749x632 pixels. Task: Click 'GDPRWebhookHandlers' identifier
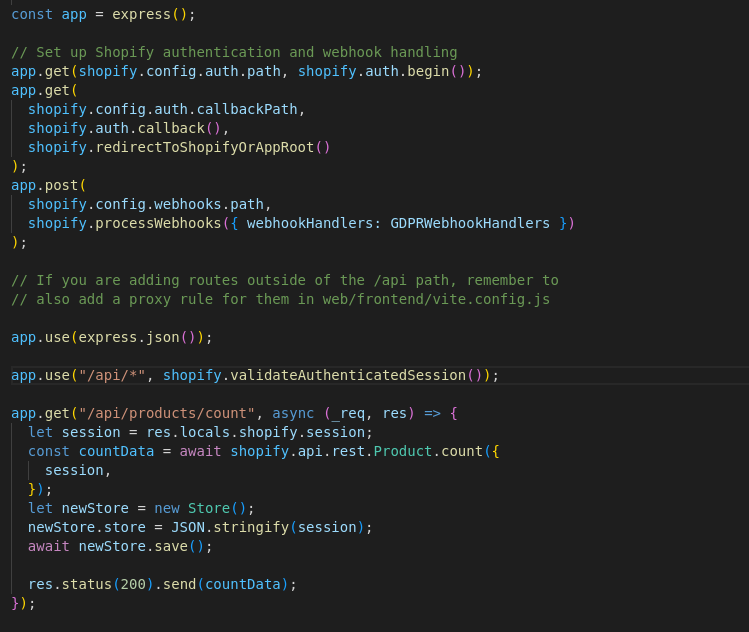470,223
